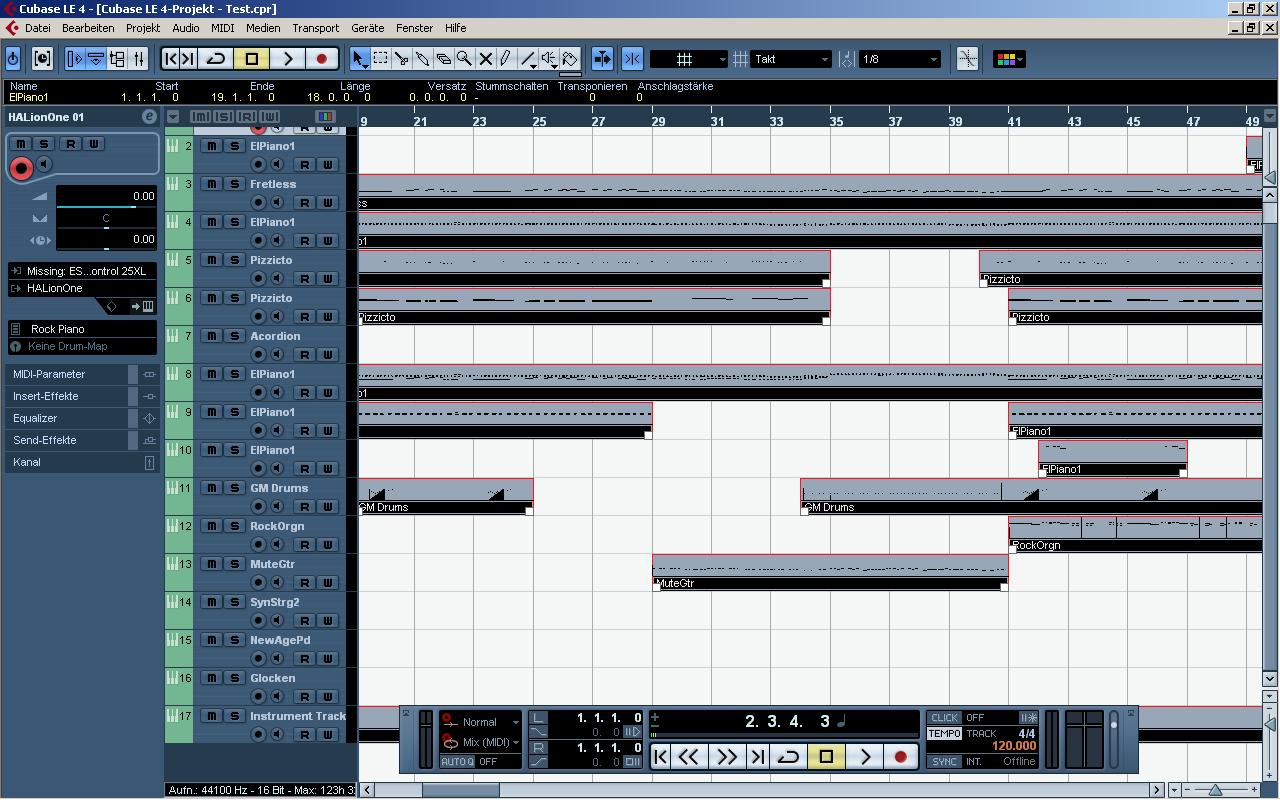Open the Pool window icon
Screen dimensions: 1280x800
[117, 59]
